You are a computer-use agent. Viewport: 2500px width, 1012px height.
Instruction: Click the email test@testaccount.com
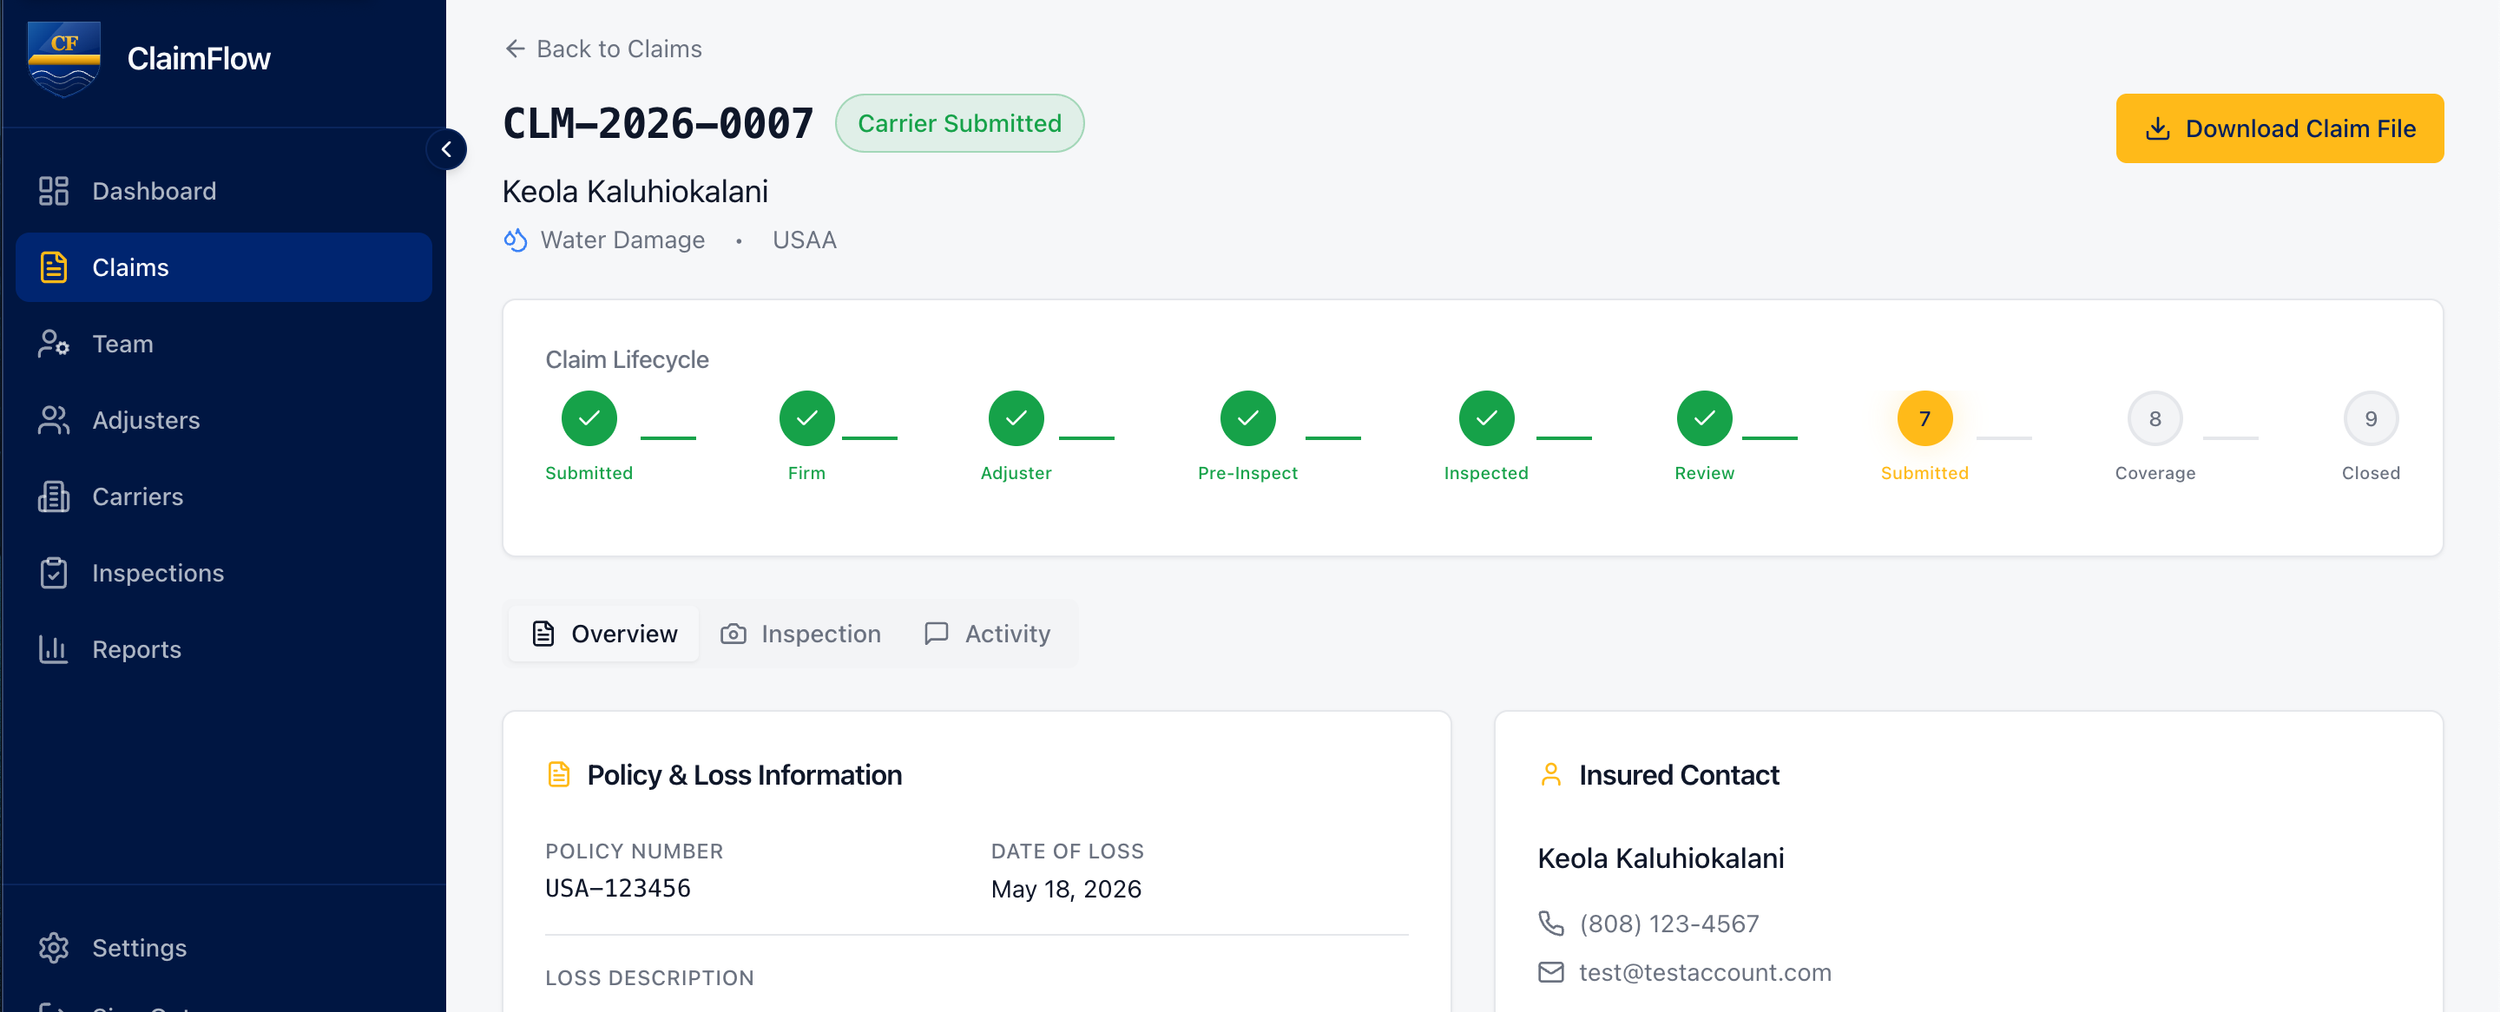pos(1705,973)
